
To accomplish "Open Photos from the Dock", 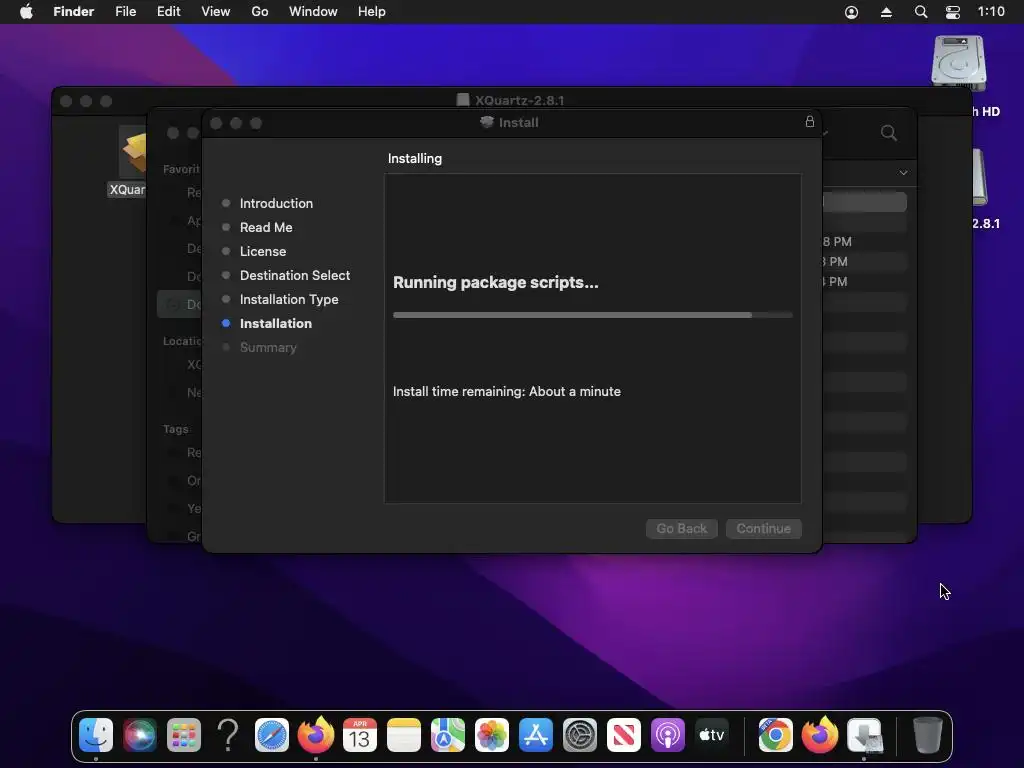I will (492, 735).
